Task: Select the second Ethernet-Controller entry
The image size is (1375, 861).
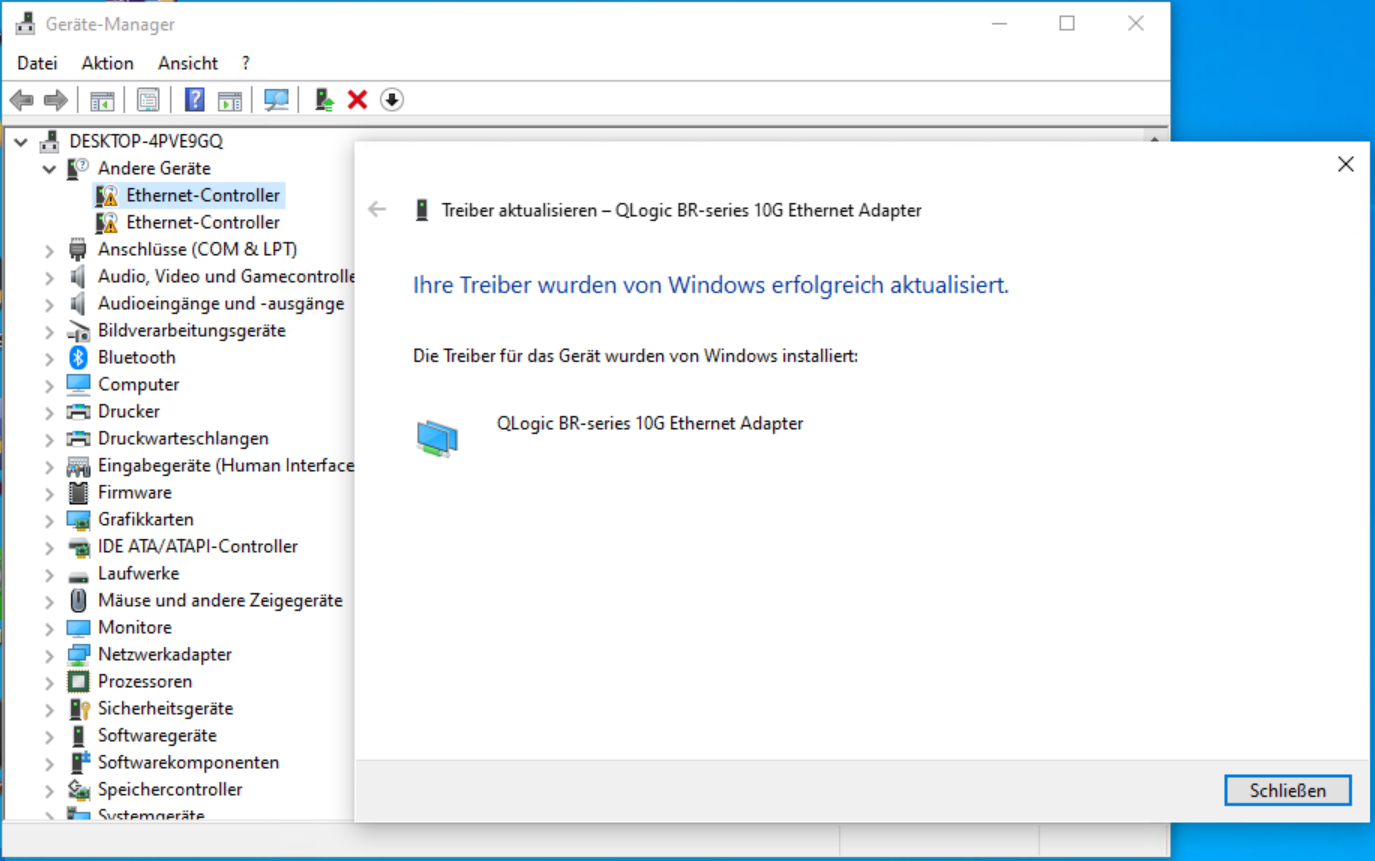Action: 202,222
